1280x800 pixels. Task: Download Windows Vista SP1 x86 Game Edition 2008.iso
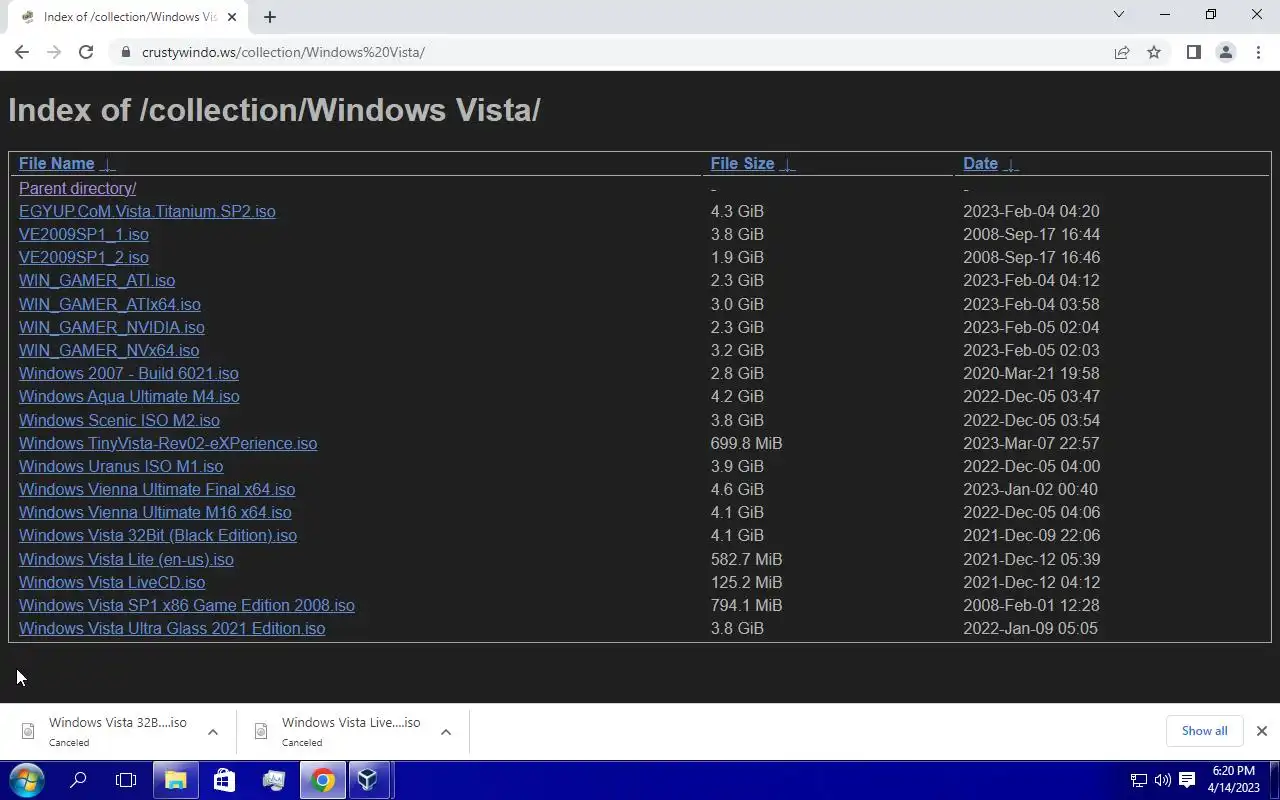tap(187, 605)
